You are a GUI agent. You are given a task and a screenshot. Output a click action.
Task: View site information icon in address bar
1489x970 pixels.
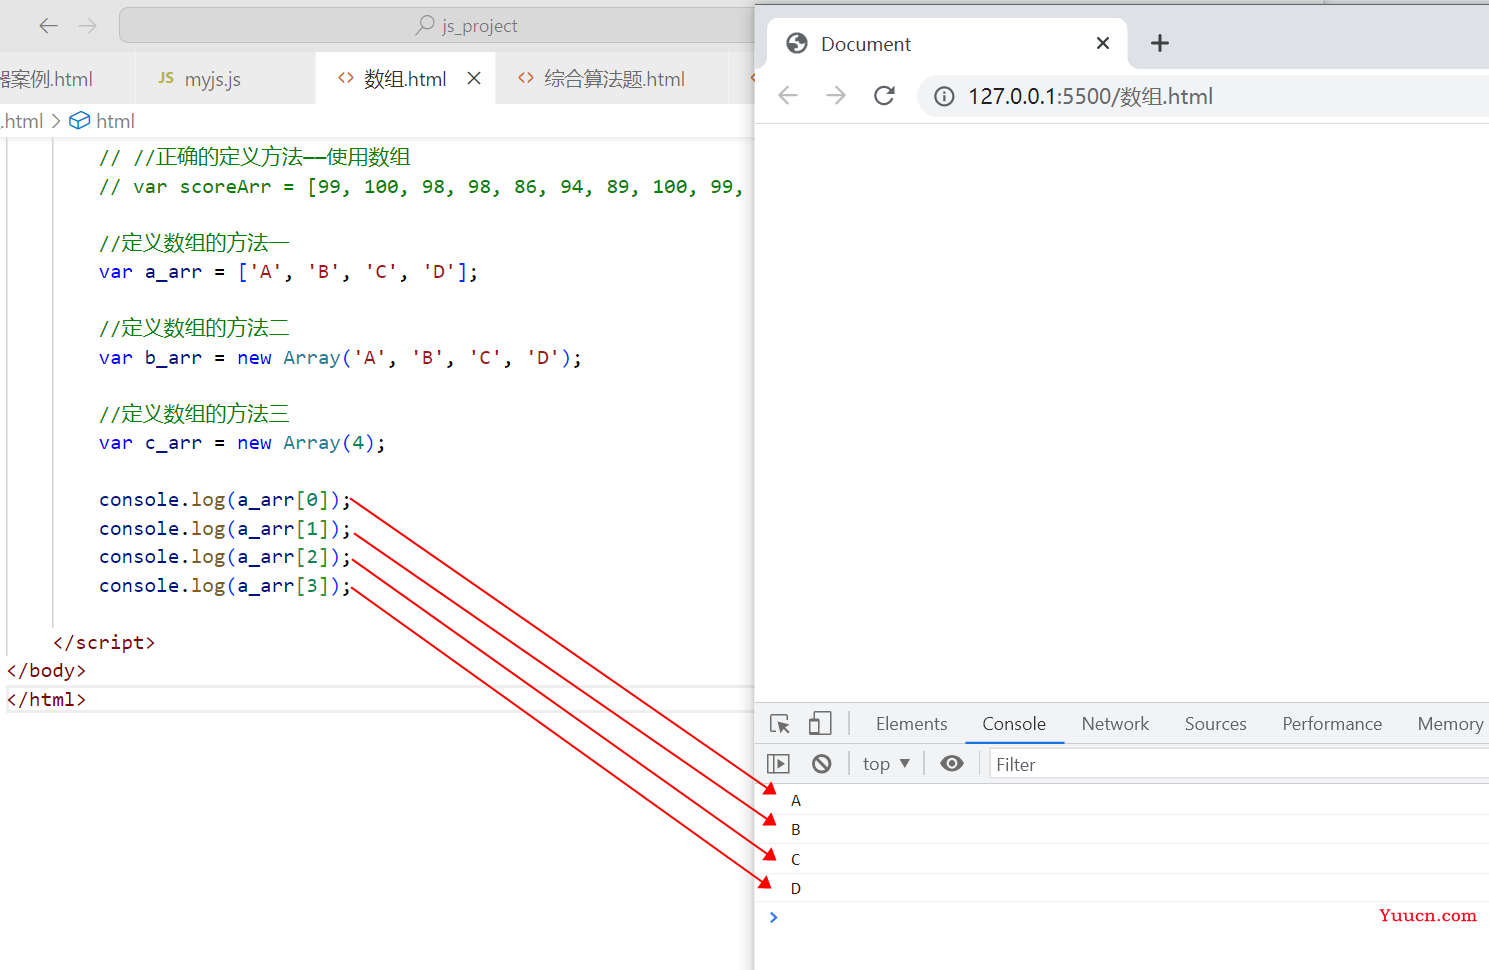[944, 96]
